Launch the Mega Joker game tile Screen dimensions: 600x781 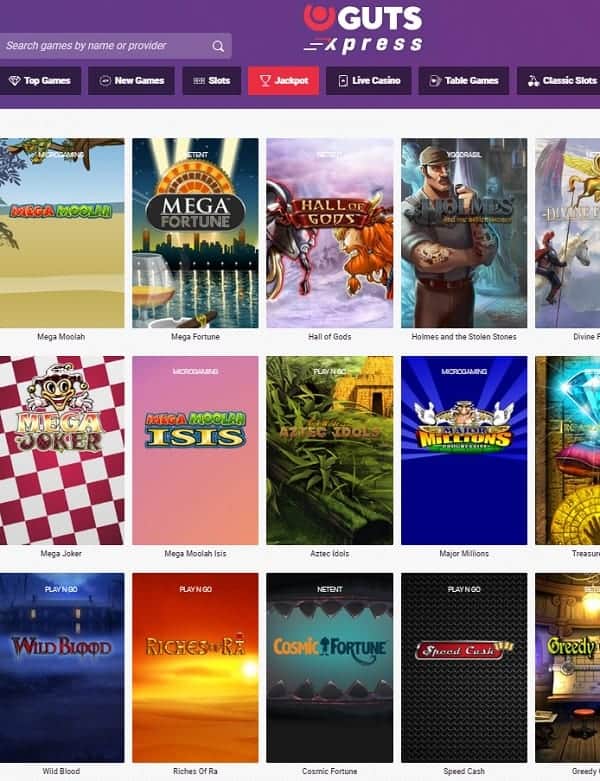tap(62, 450)
